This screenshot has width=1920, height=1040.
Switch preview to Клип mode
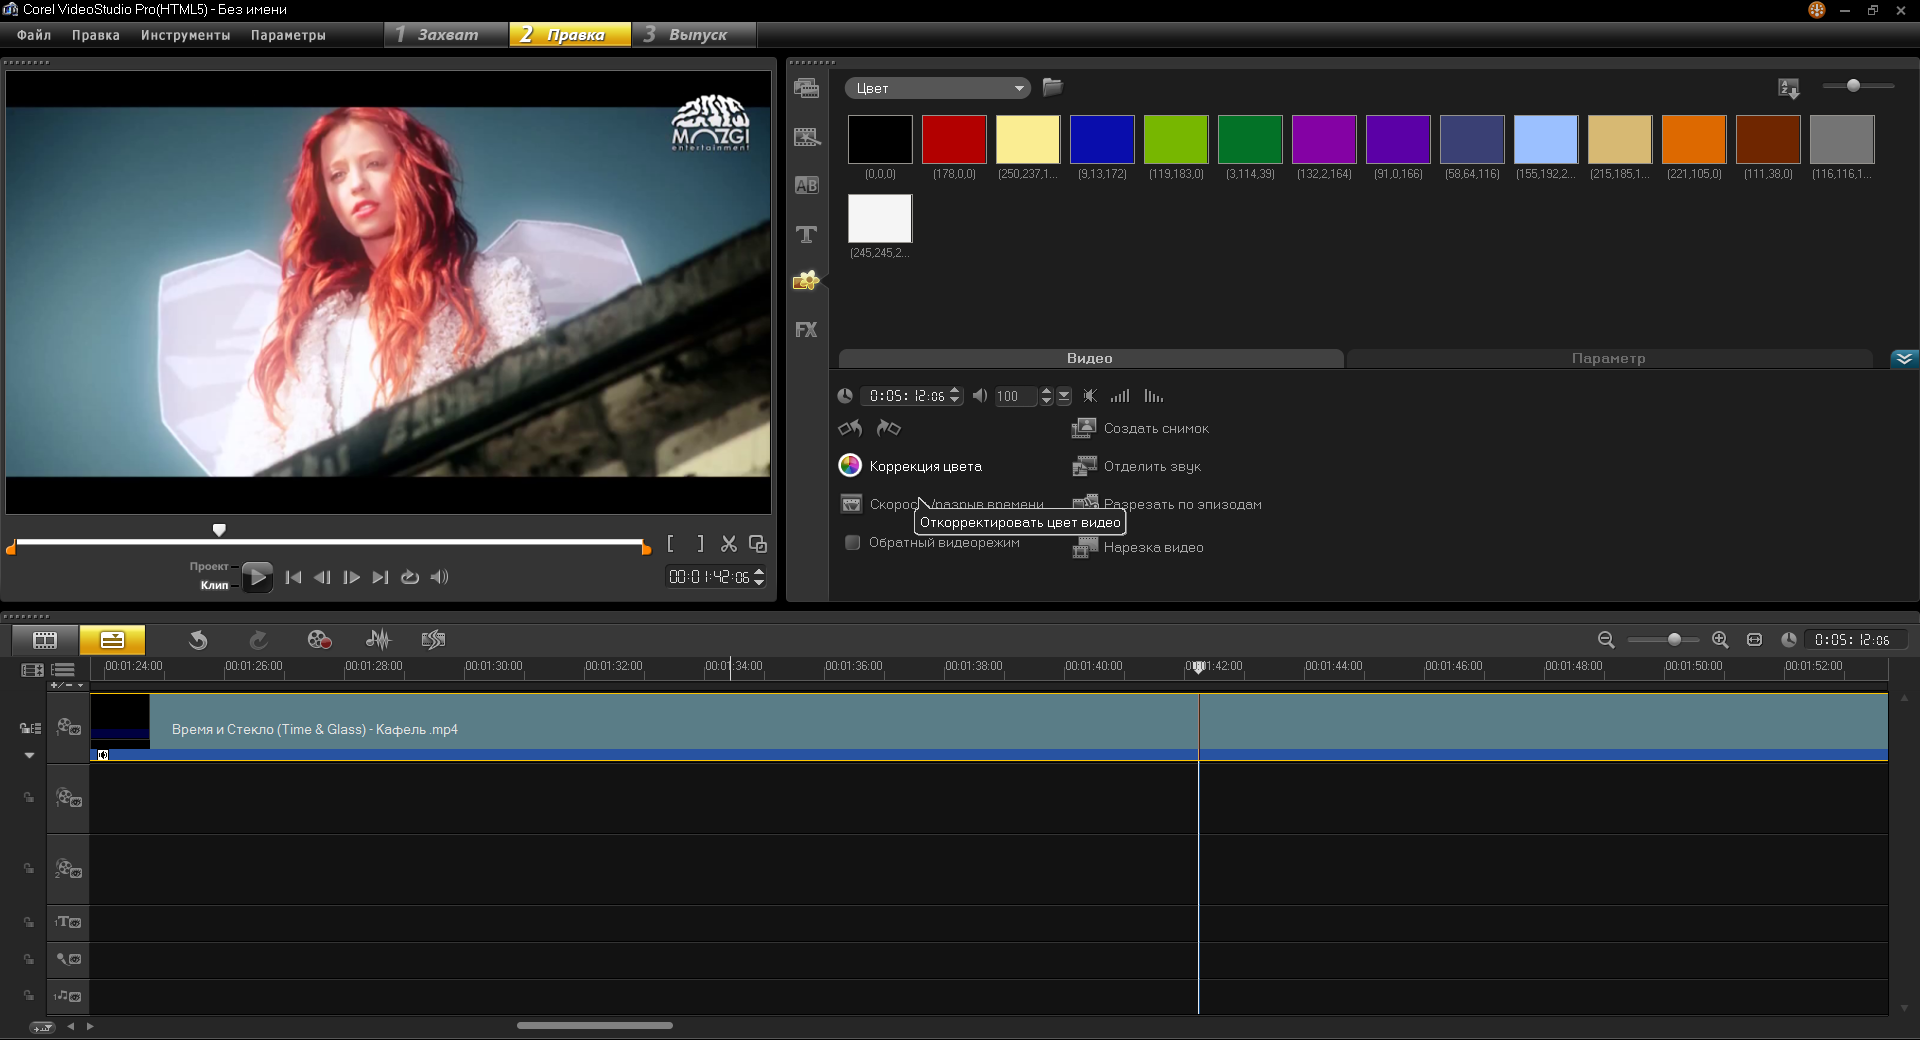click(x=214, y=585)
